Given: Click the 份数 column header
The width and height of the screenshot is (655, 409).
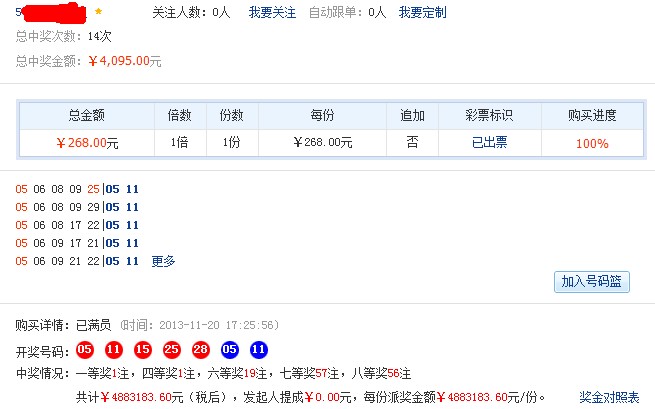Looking at the screenshot, I should (231, 115).
